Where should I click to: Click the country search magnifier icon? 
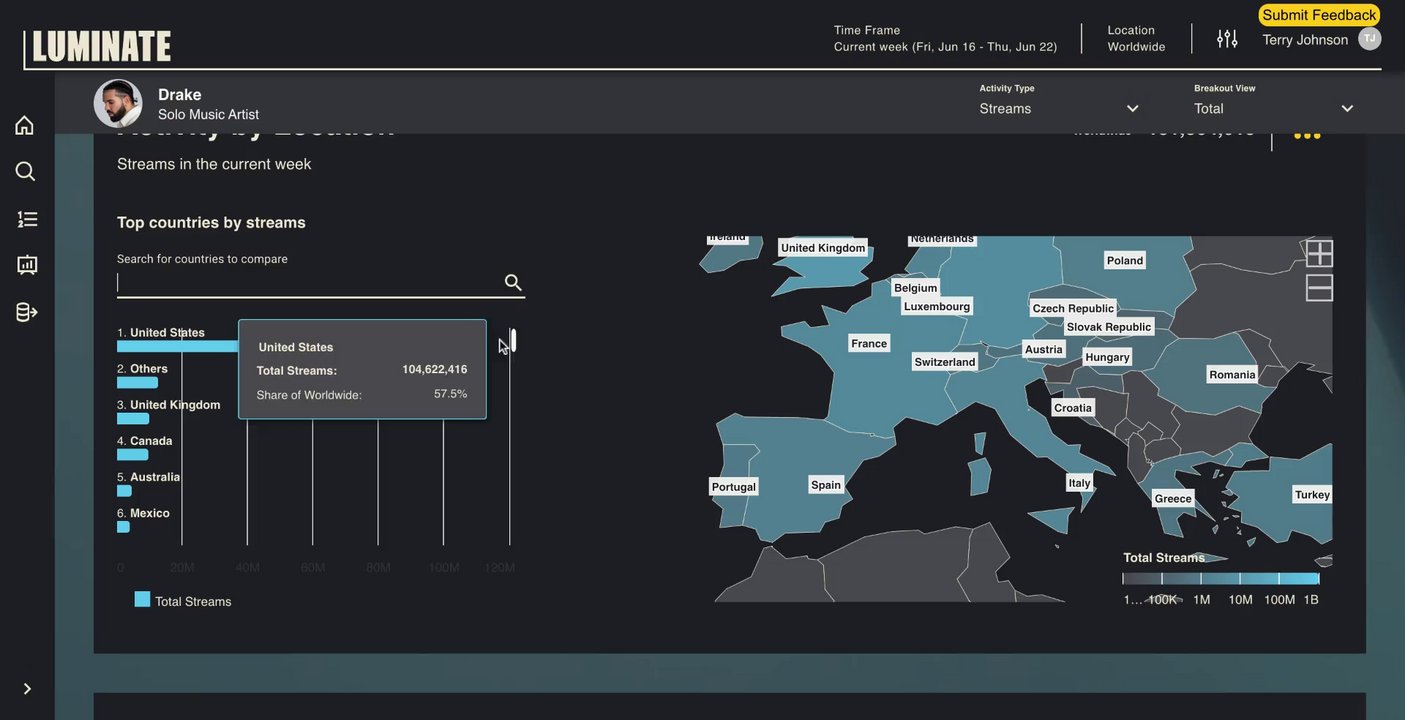(x=513, y=283)
